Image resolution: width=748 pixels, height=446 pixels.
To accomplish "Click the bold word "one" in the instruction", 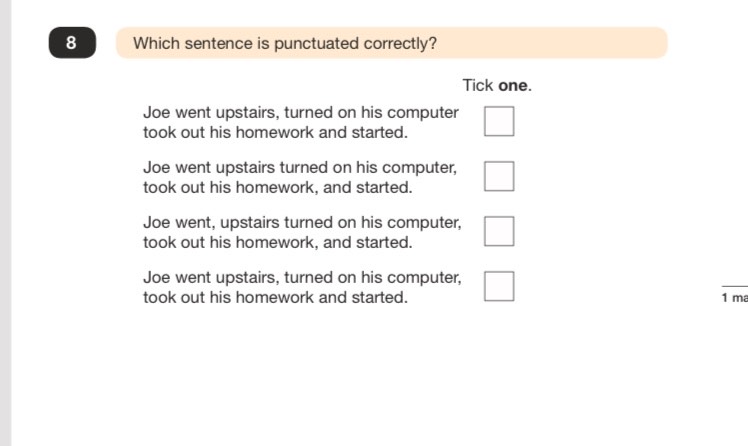I will tap(513, 85).
